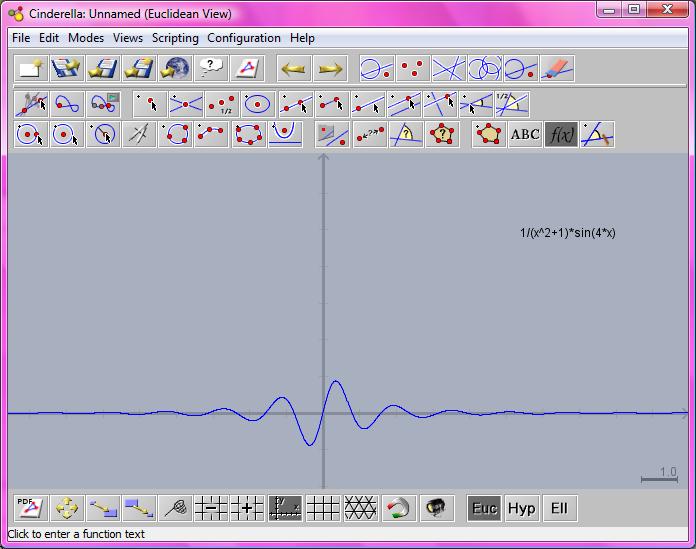Select the add point tool
Viewport: 696px width, 549px height.
pos(150,103)
